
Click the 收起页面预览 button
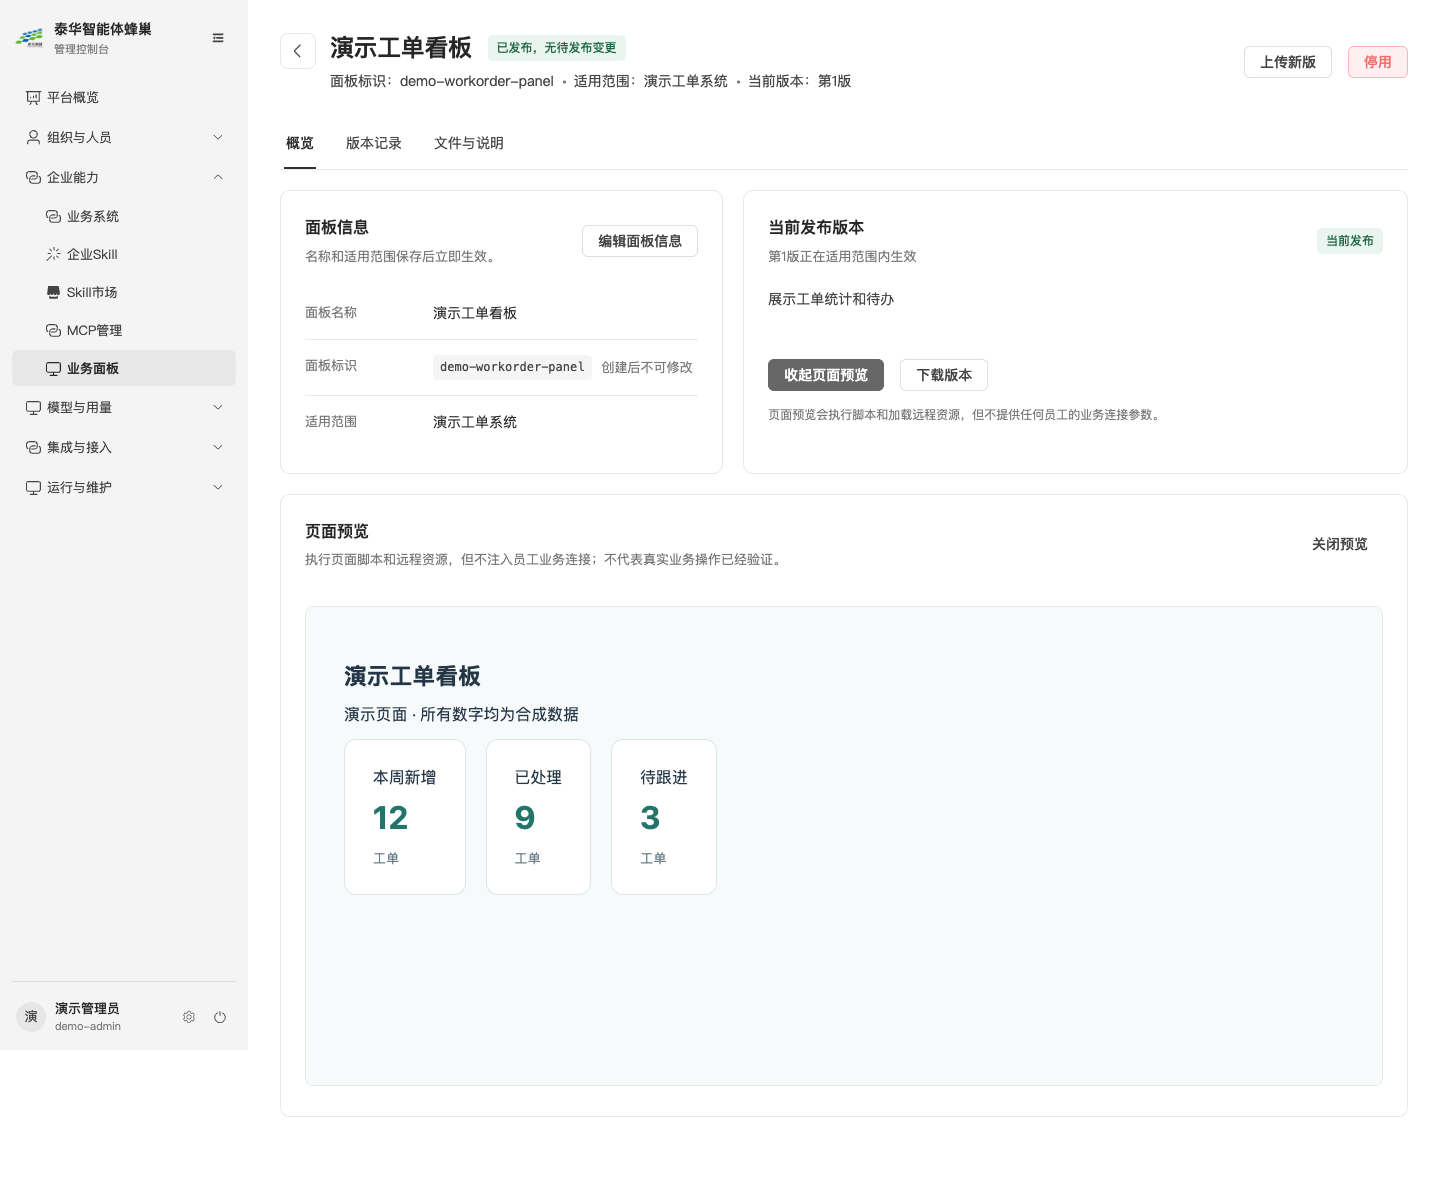point(826,375)
